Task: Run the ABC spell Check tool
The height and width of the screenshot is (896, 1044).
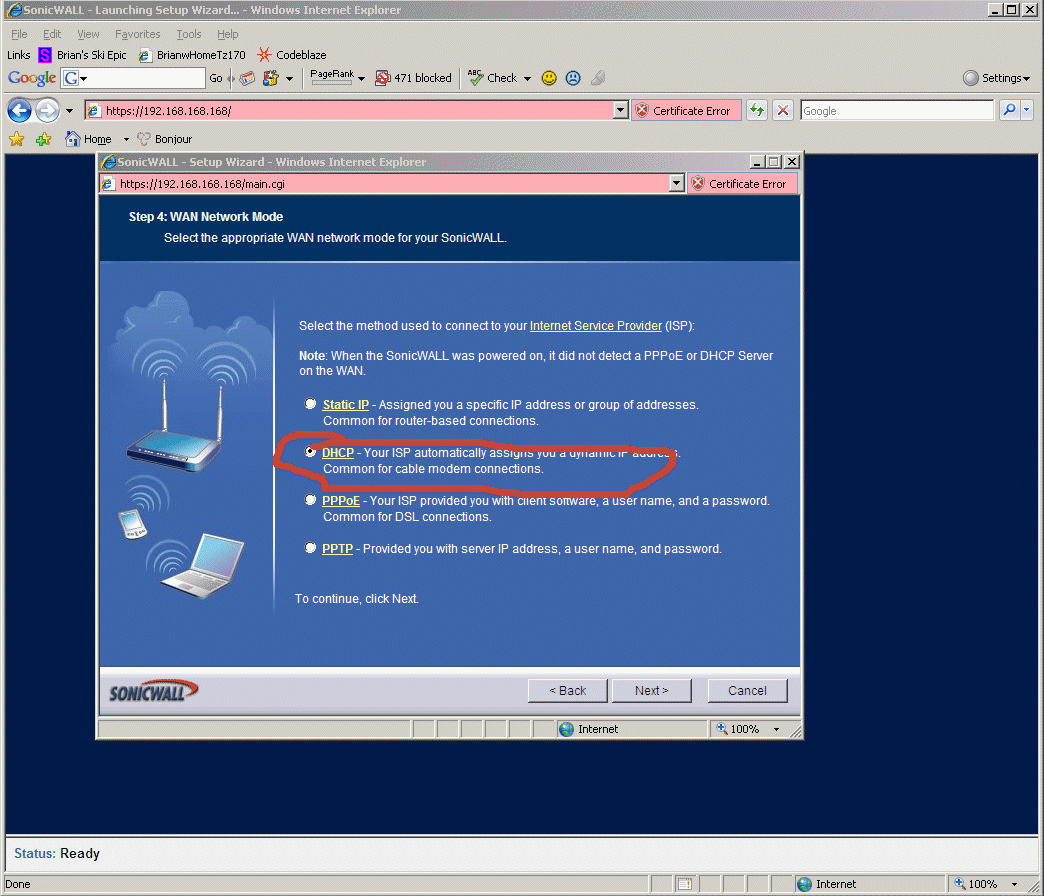Action: [493, 78]
